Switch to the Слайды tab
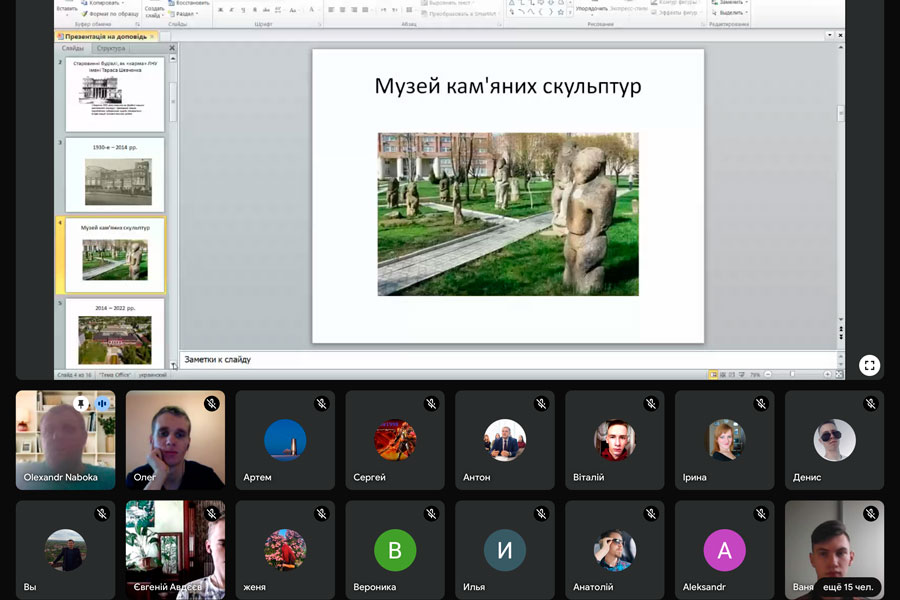 tap(73, 48)
